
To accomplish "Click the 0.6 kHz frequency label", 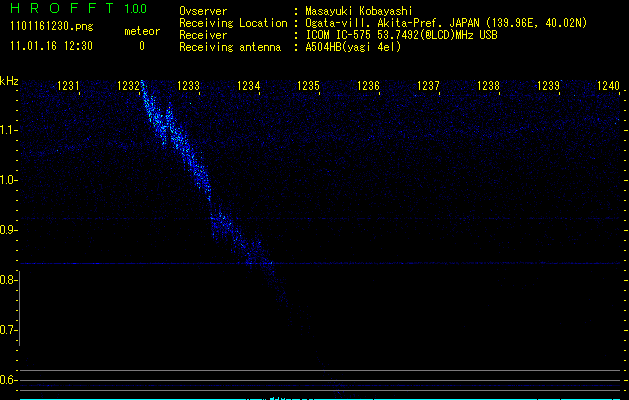I will click(x=8, y=380).
